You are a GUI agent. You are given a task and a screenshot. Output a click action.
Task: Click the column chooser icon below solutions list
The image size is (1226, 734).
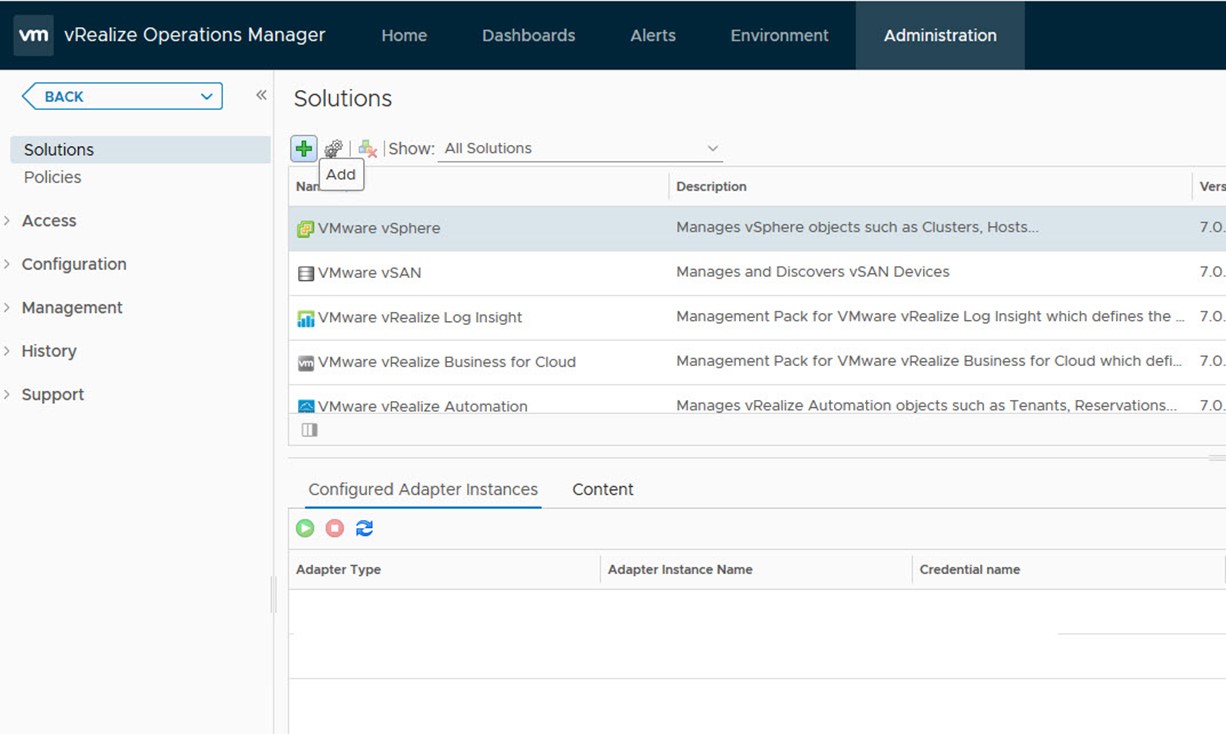(309, 430)
